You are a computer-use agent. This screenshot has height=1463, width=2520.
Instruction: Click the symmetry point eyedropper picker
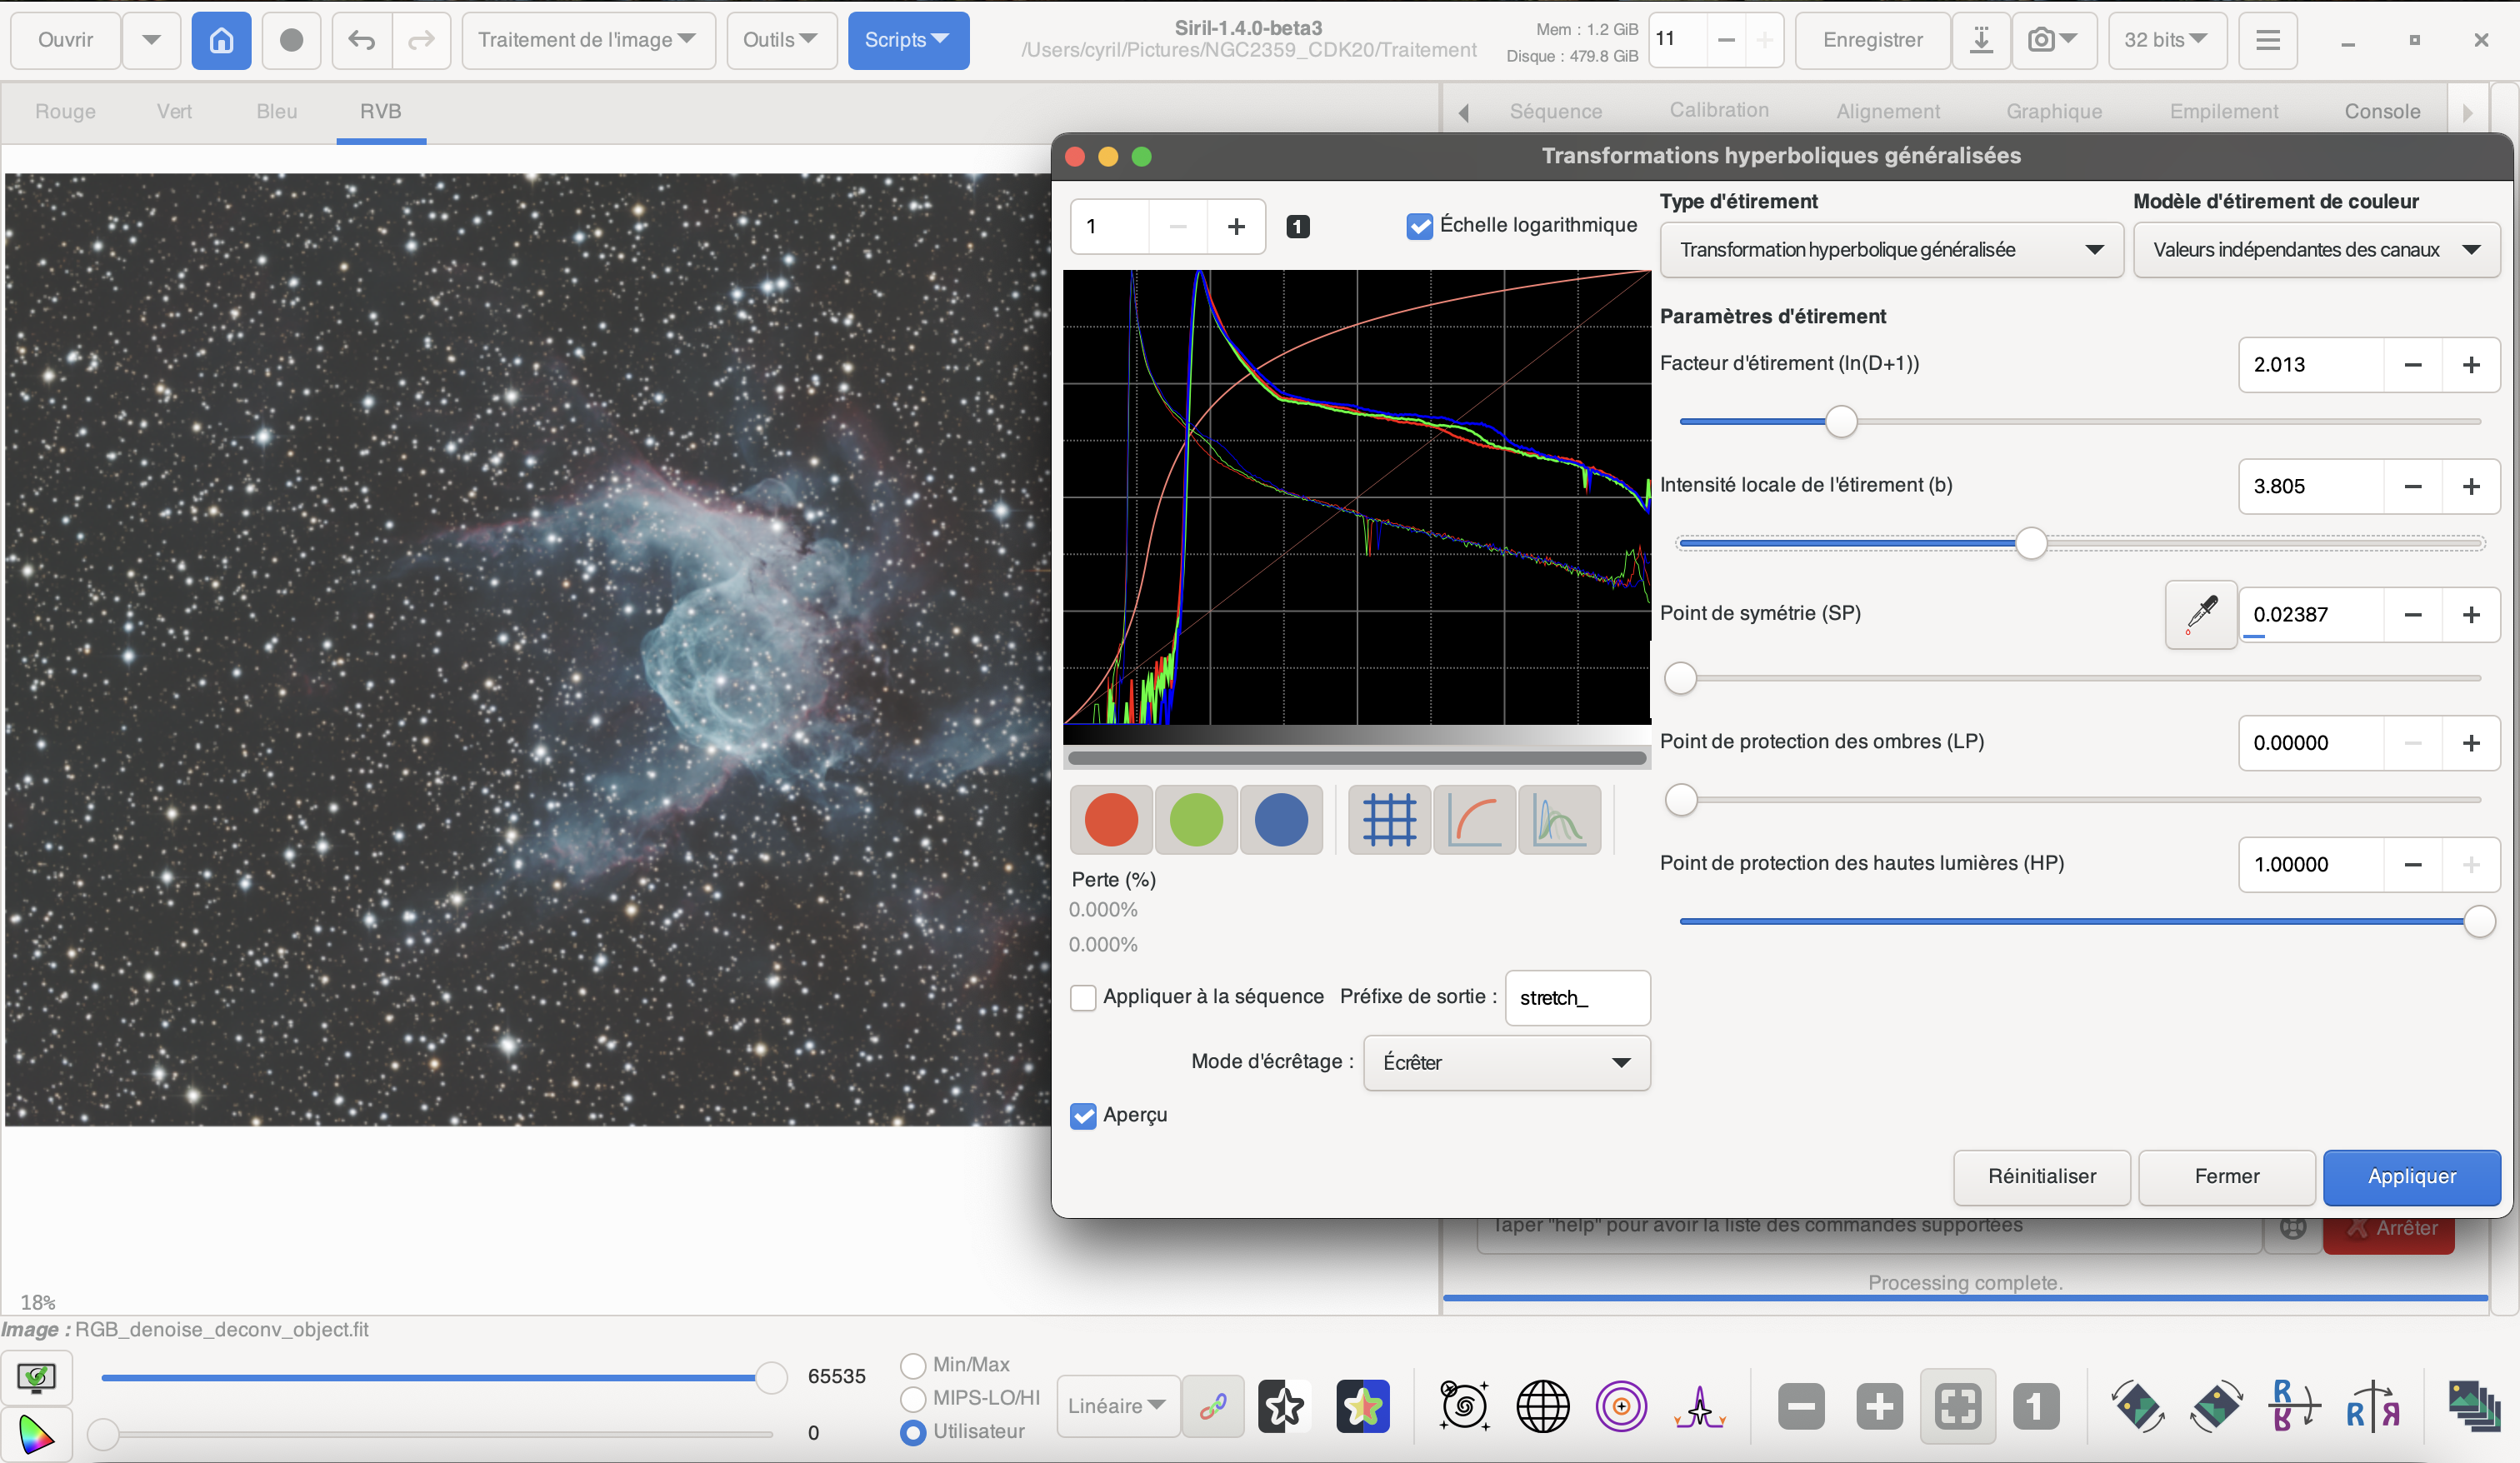tap(2200, 614)
